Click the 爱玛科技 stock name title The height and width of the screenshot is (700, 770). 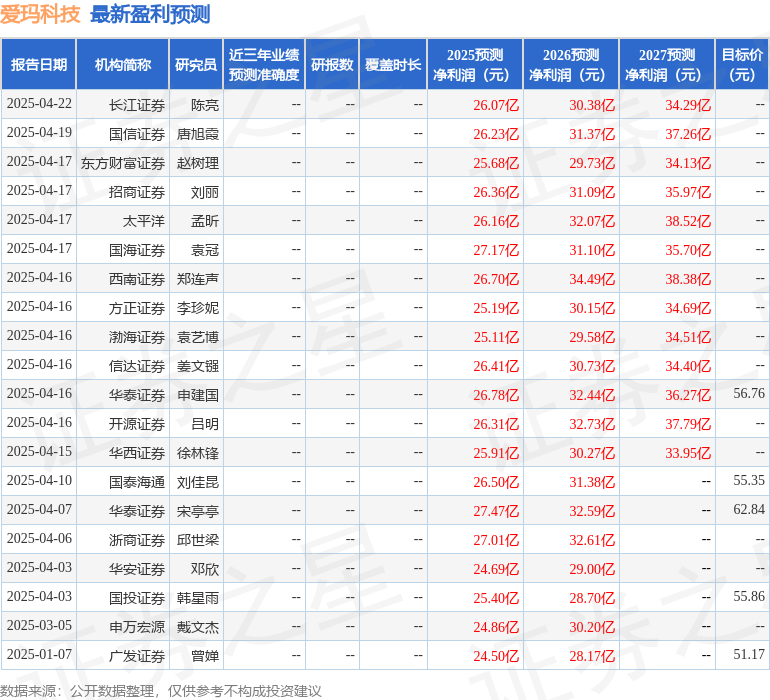[x=40, y=14]
